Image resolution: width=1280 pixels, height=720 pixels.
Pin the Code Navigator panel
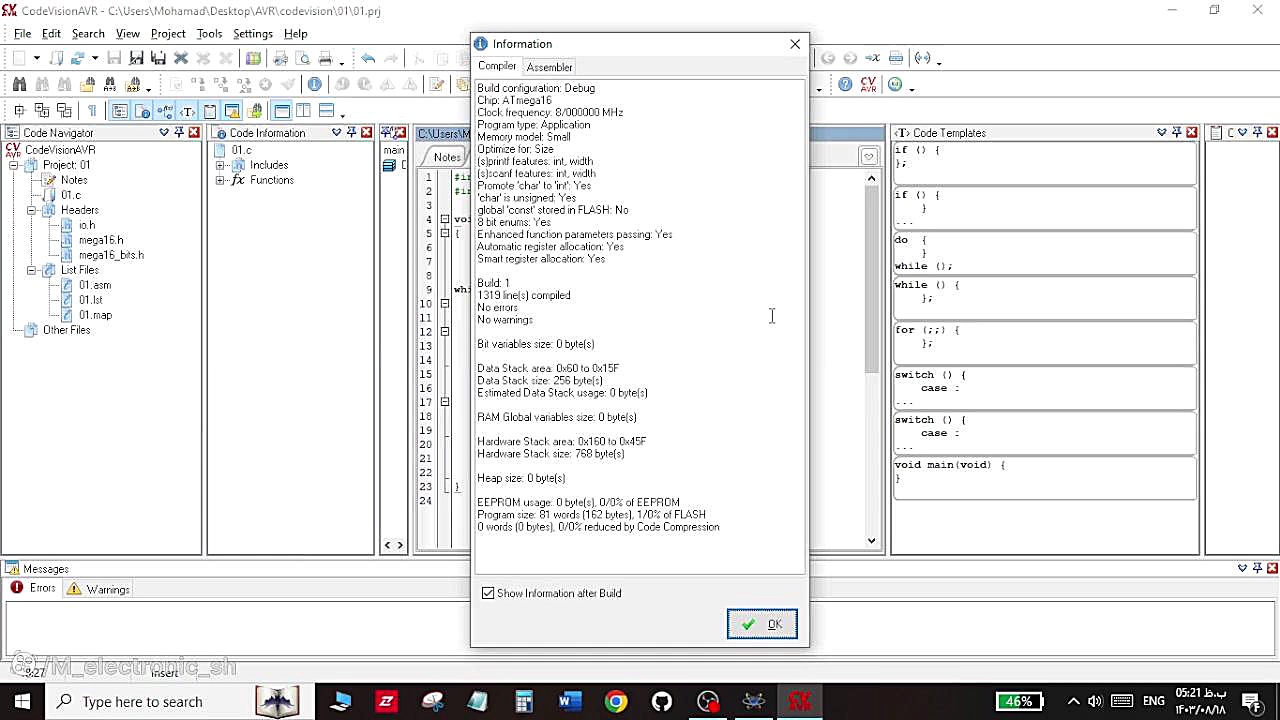(x=179, y=133)
